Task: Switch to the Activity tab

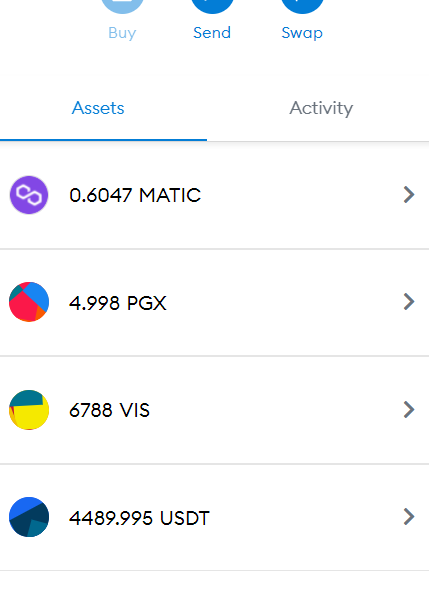Action: click(x=321, y=108)
